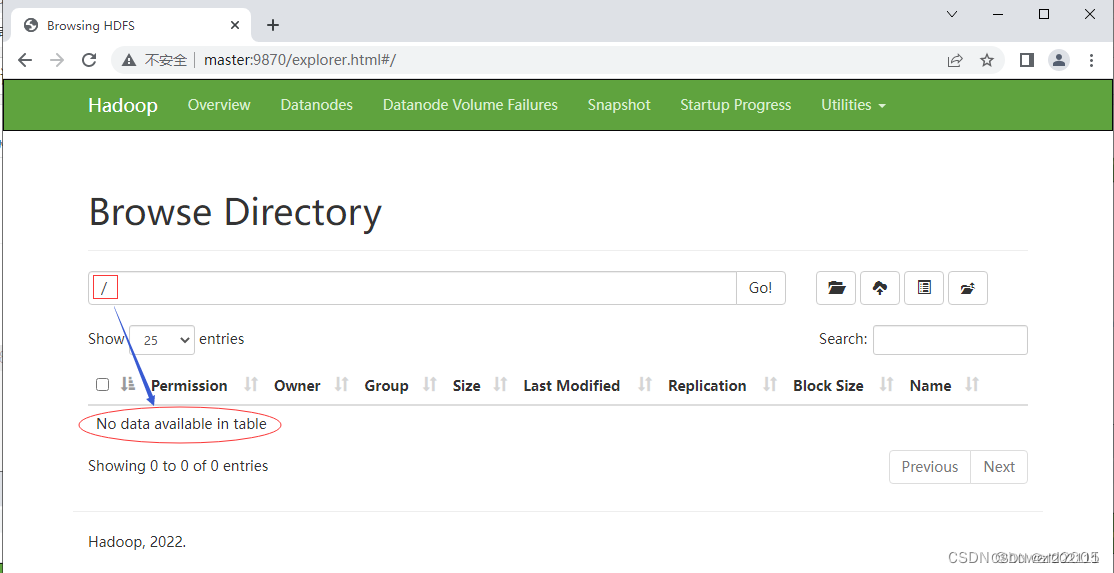Click the Go! button

pyautogui.click(x=760, y=288)
